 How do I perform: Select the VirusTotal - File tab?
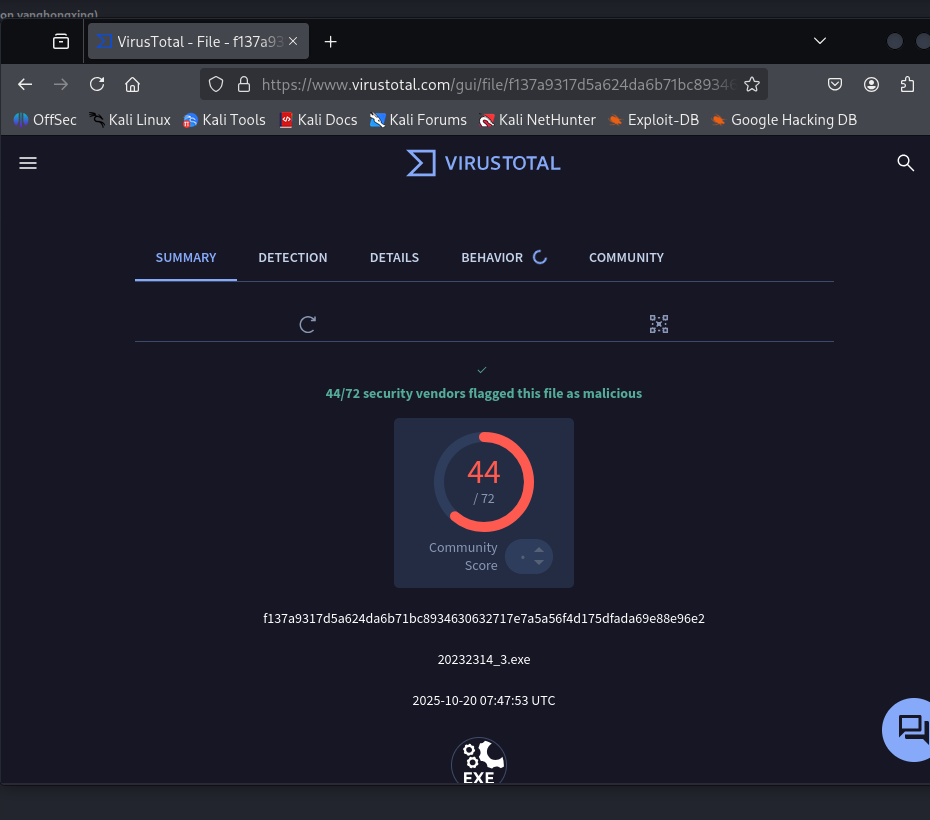click(x=198, y=41)
